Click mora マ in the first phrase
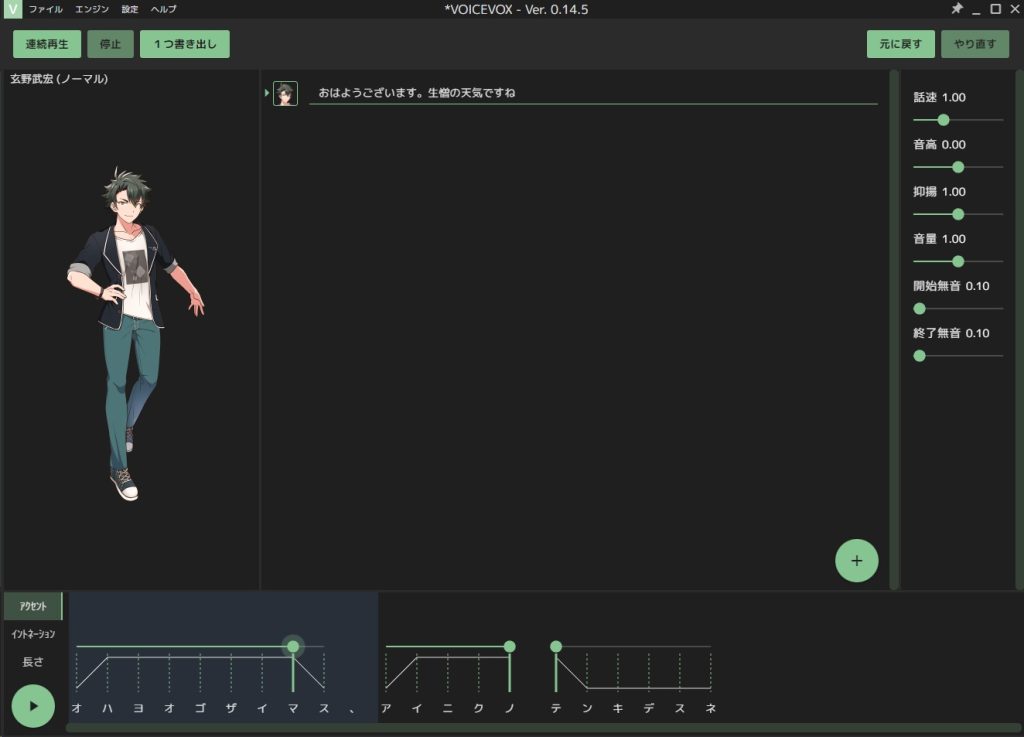This screenshot has width=1024, height=737. tap(293, 708)
